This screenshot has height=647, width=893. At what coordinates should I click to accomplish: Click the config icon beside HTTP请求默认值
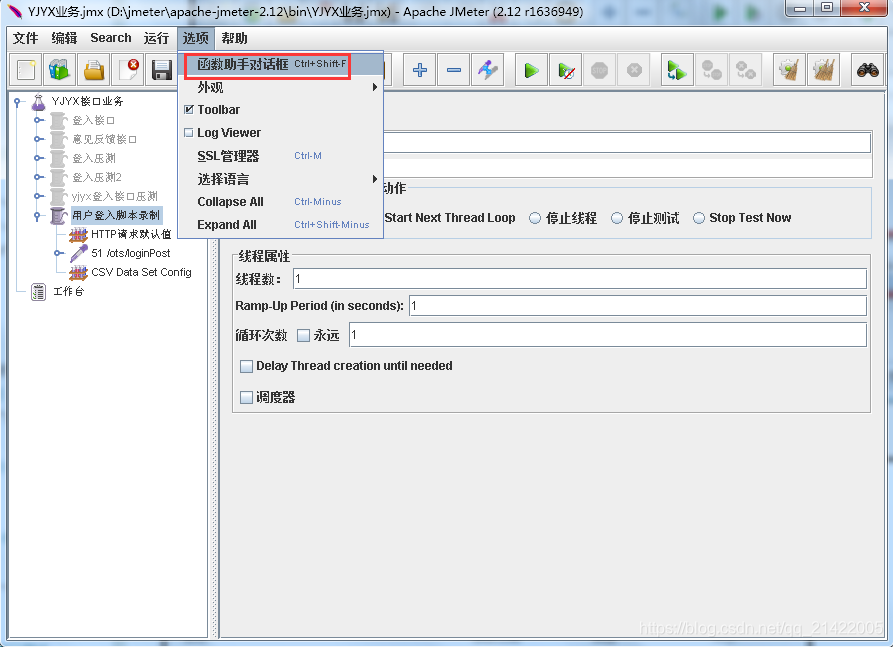[78, 235]
